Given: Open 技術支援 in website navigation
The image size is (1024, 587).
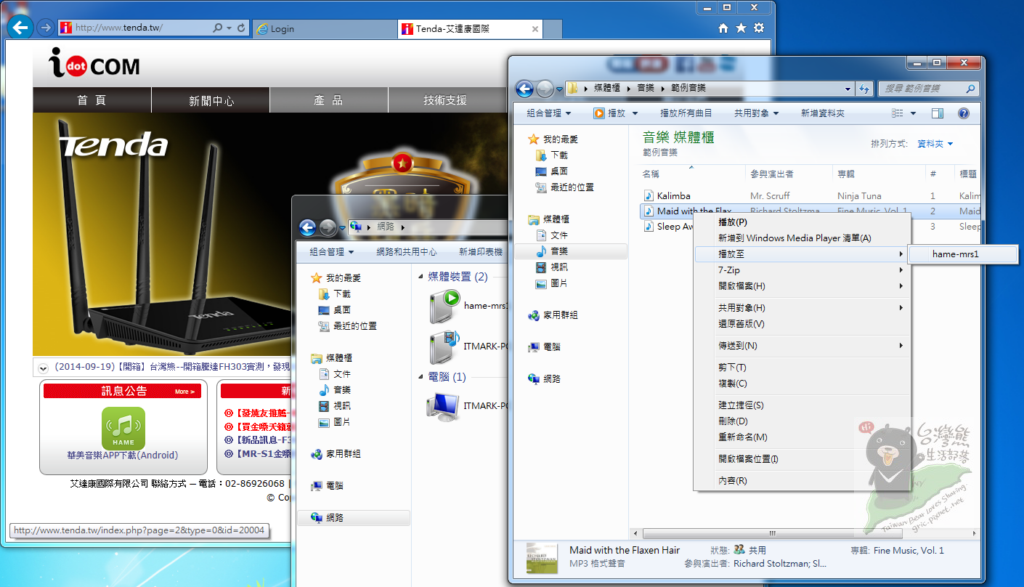Looking at the screenshot, I should point(445,100).
